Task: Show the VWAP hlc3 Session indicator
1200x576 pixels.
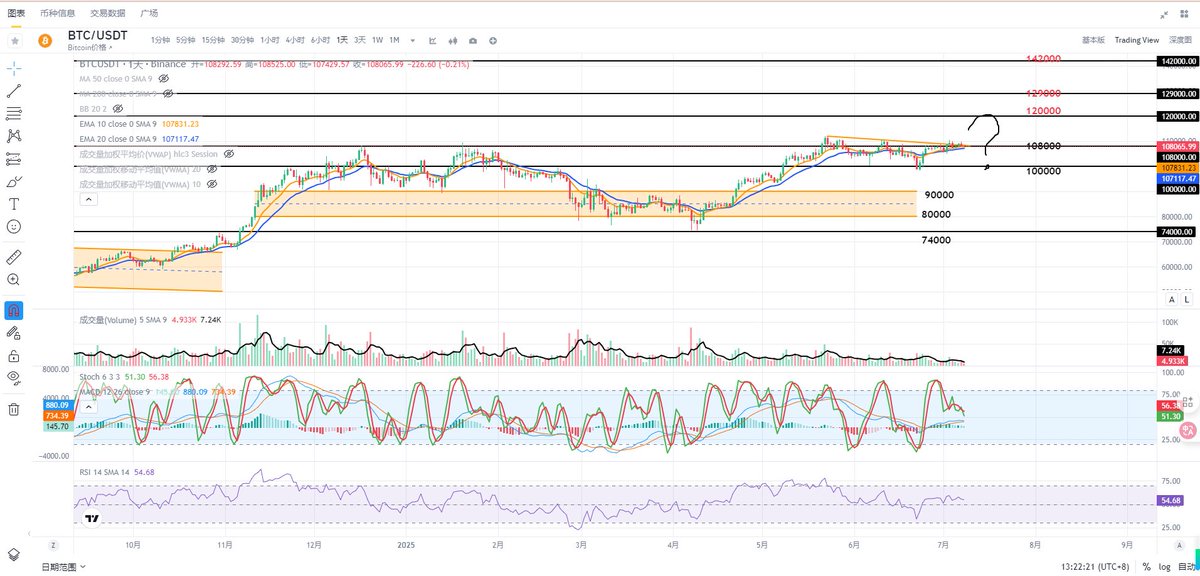Action: point(229,154)
